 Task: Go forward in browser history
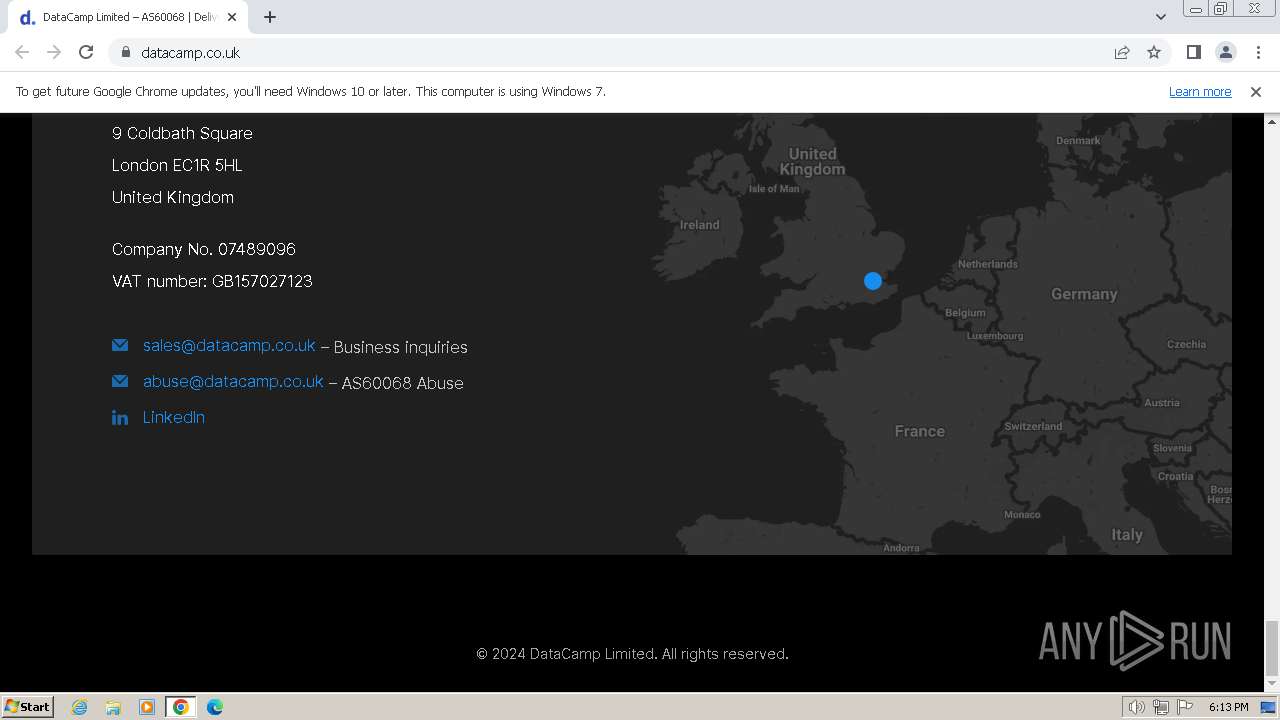pyautogui.click(x=54, y=52)
